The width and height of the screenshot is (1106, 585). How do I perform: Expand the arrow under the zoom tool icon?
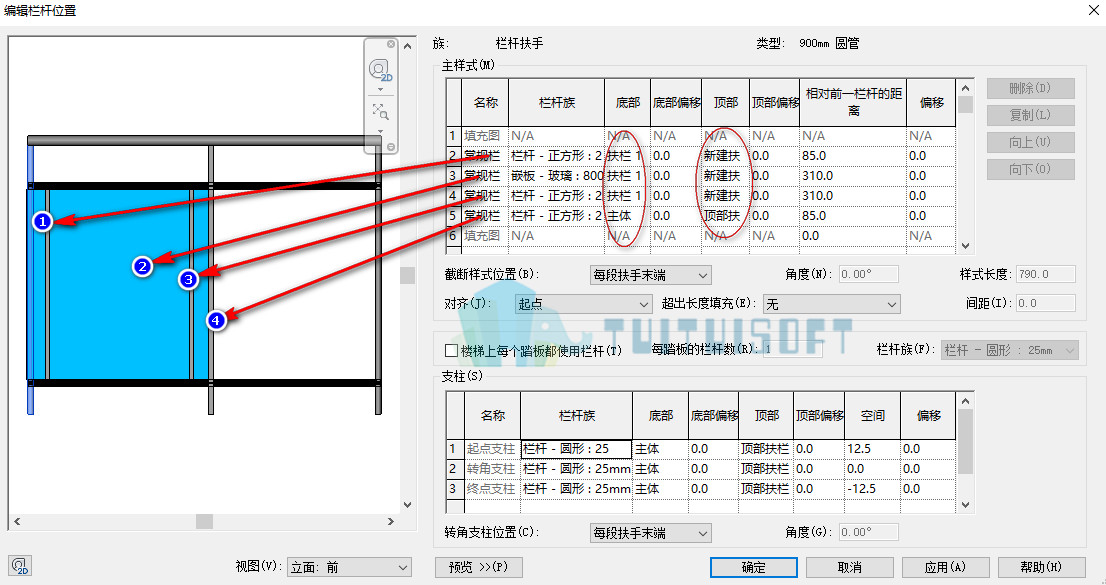(380, 131)
